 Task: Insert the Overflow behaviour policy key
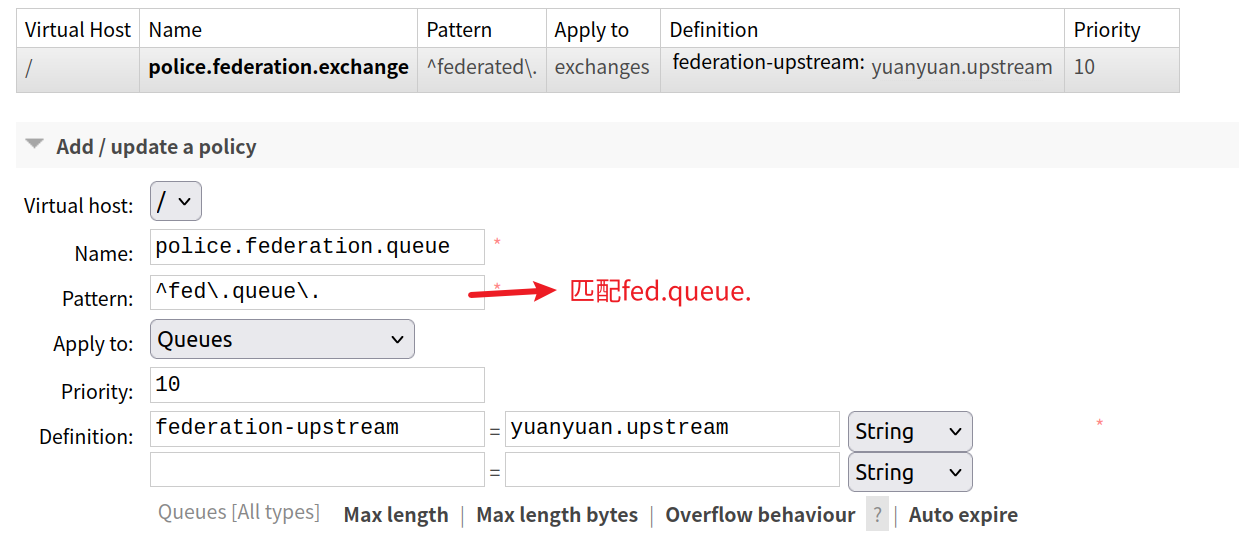click(760, 515)
